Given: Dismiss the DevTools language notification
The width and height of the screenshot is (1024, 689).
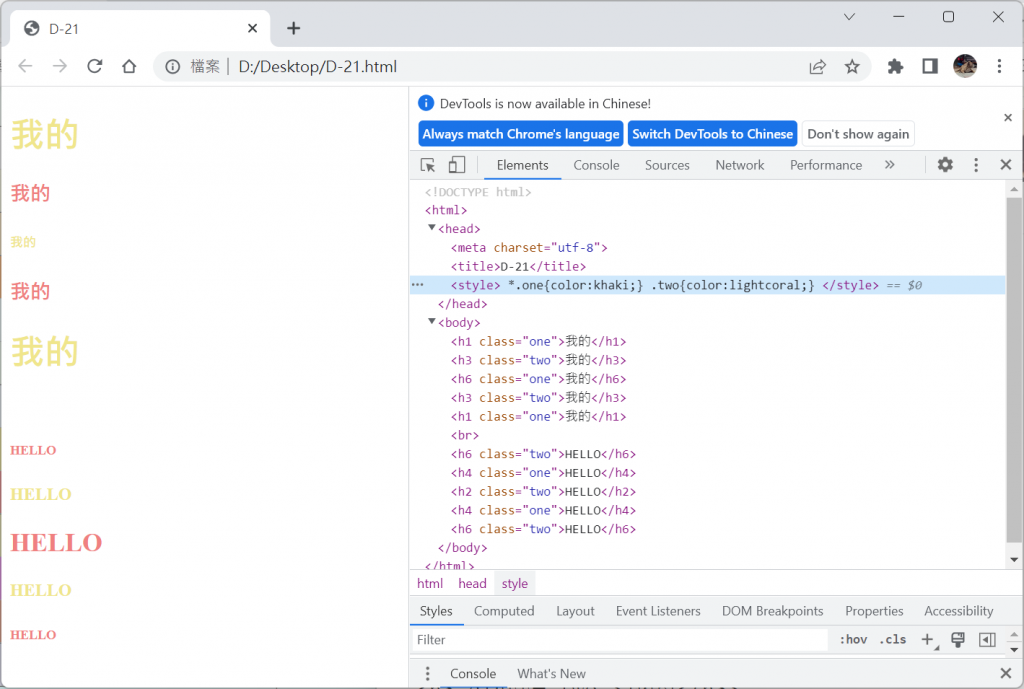Looking at the screenshot, I should tap(1008, 118).
